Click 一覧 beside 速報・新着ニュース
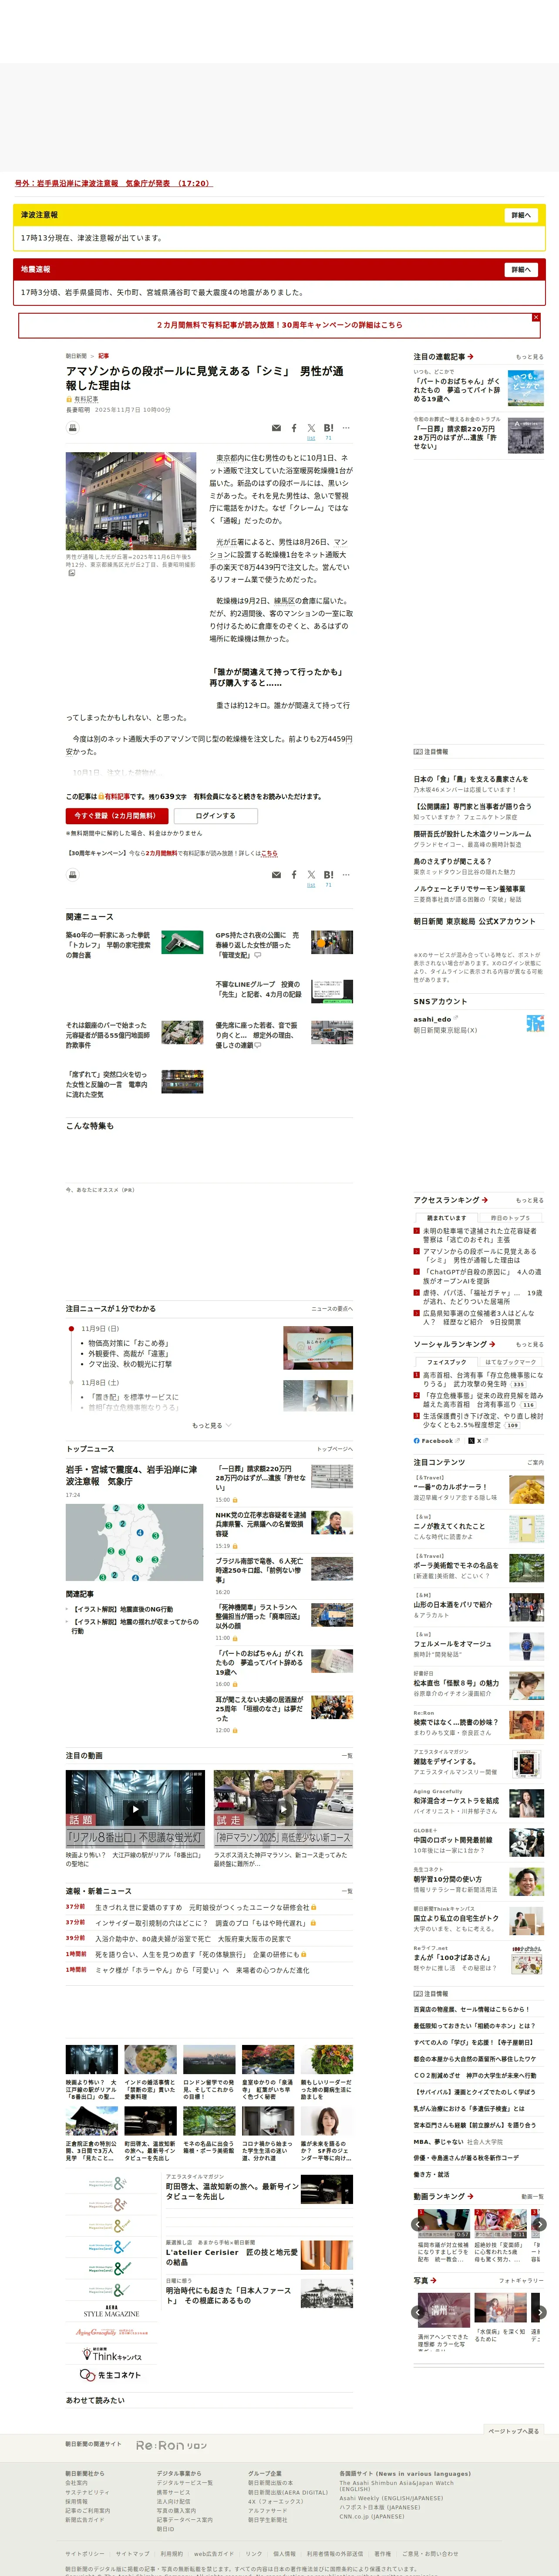 pos(347,1891)
